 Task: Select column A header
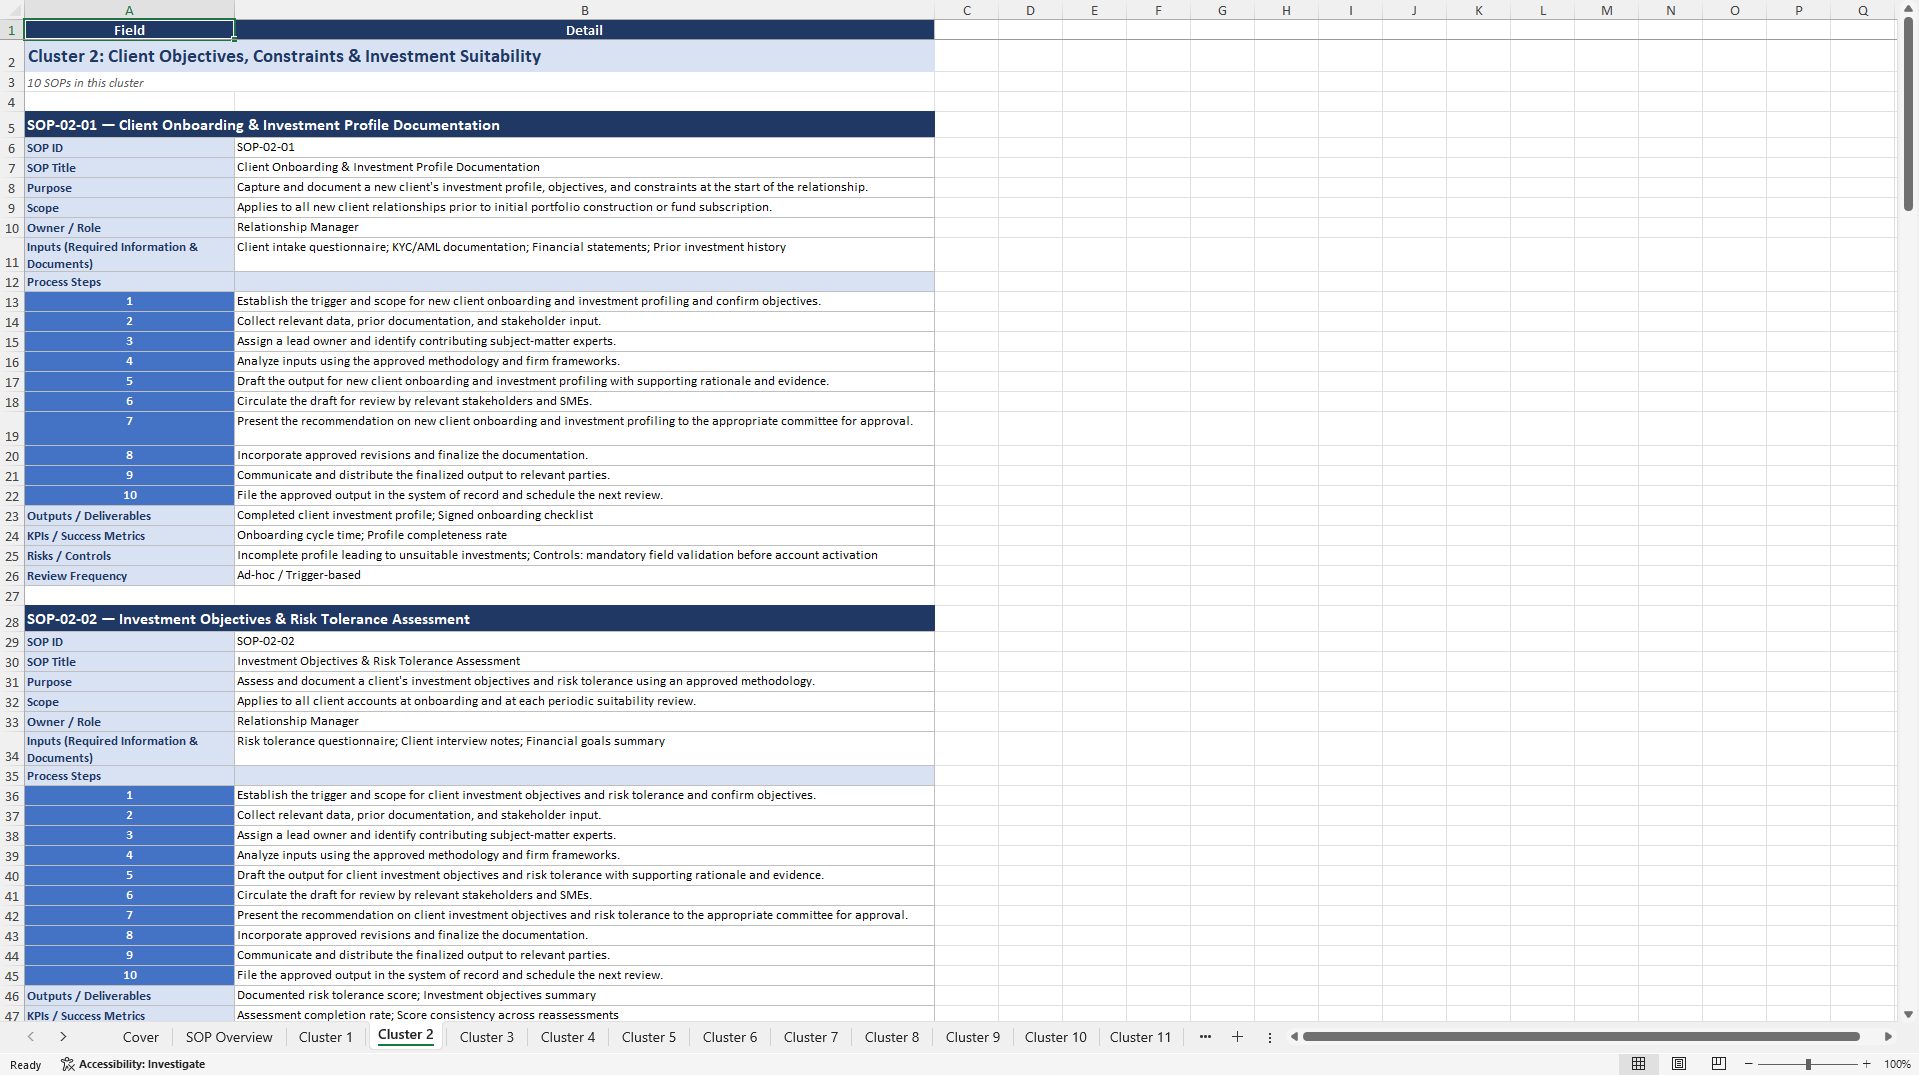[129, 10]
